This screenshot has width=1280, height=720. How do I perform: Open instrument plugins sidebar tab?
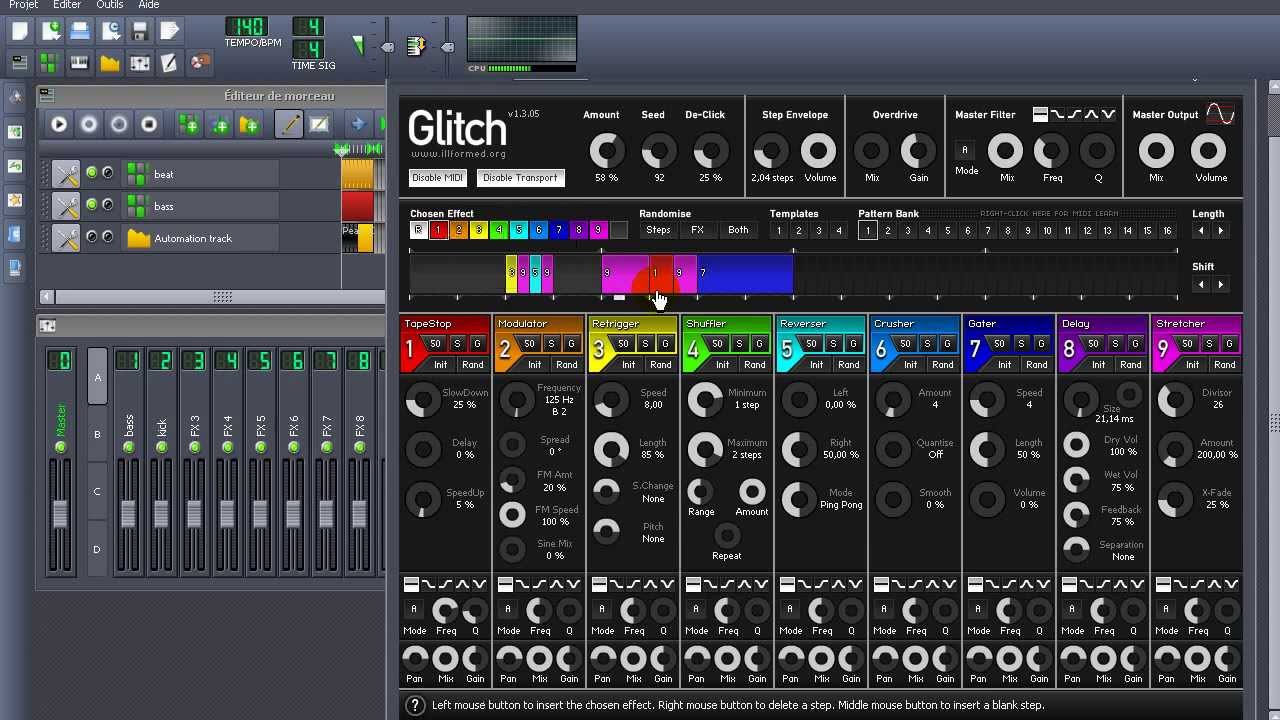tap(15, 98)
